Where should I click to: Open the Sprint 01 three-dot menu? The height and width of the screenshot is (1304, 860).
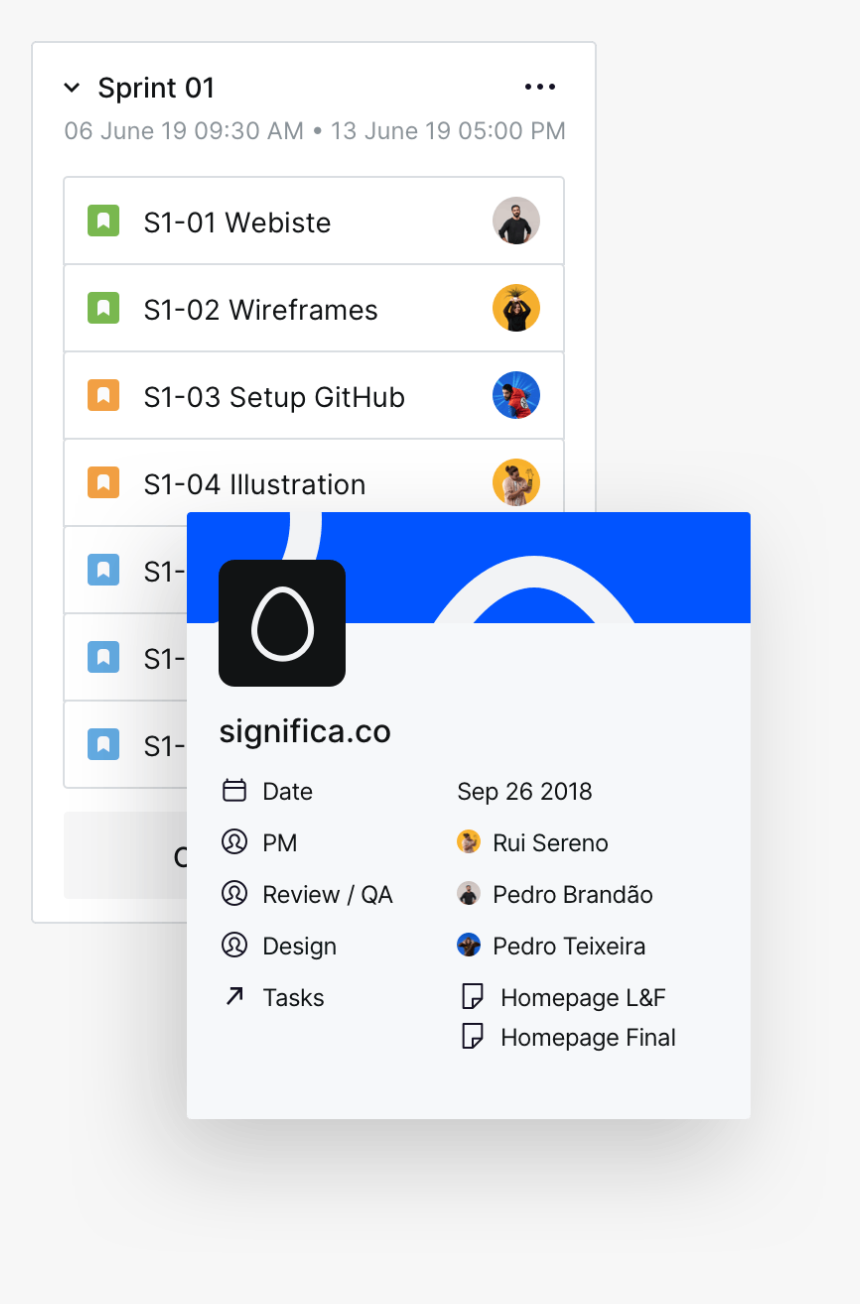pyautogui.click(x=540, y=87)
